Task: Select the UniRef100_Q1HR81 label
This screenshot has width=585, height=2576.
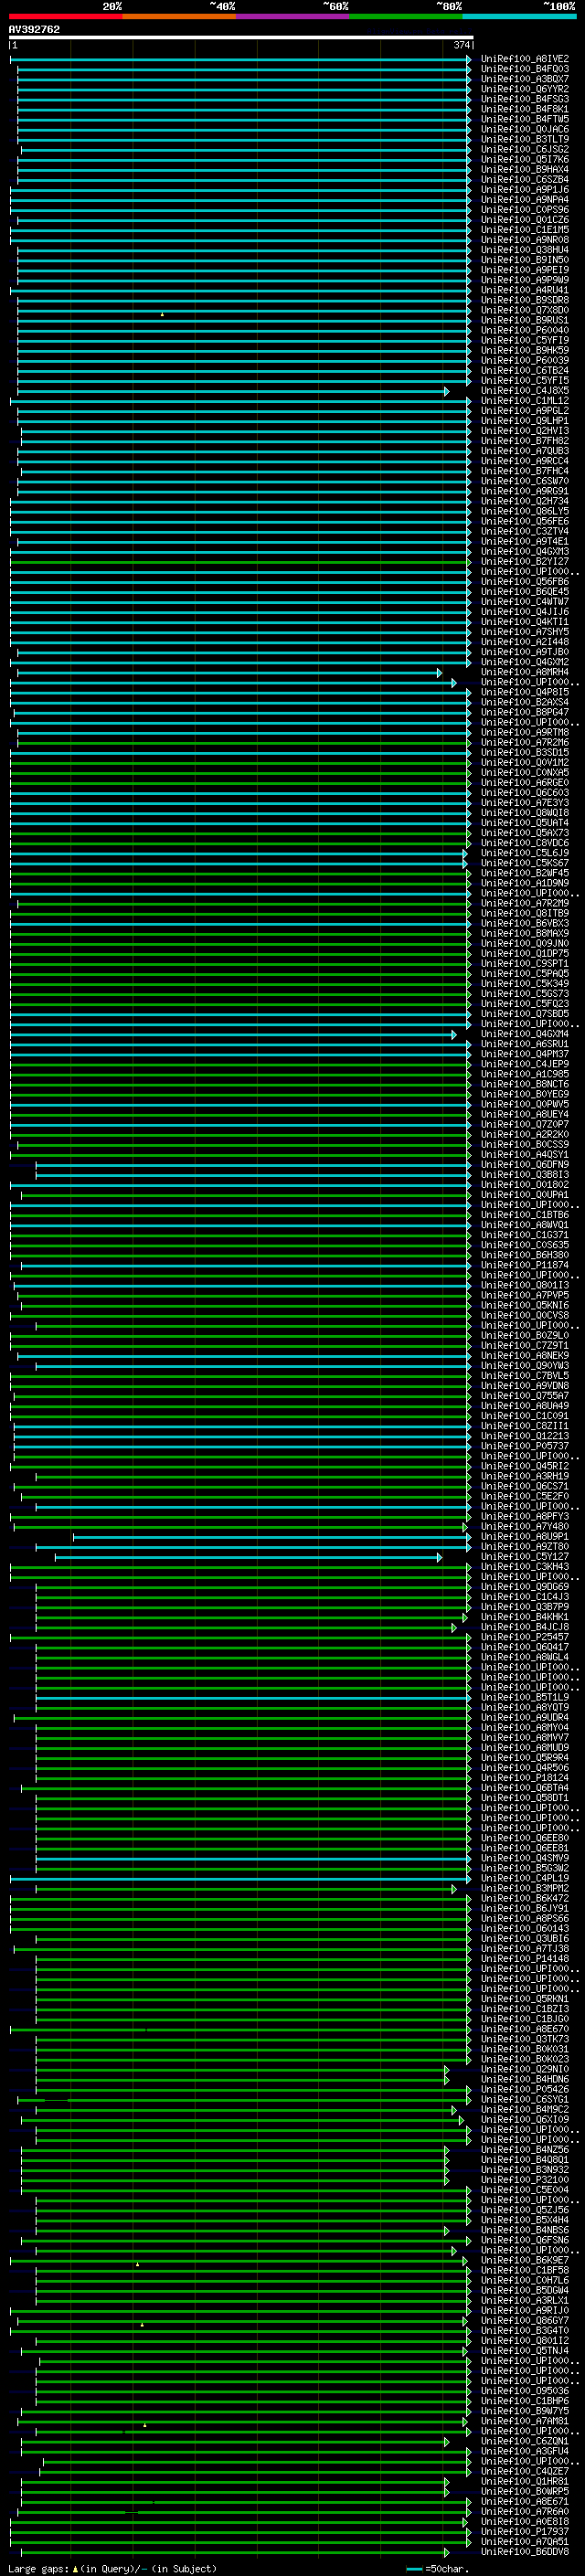Action: [525, 2481]
